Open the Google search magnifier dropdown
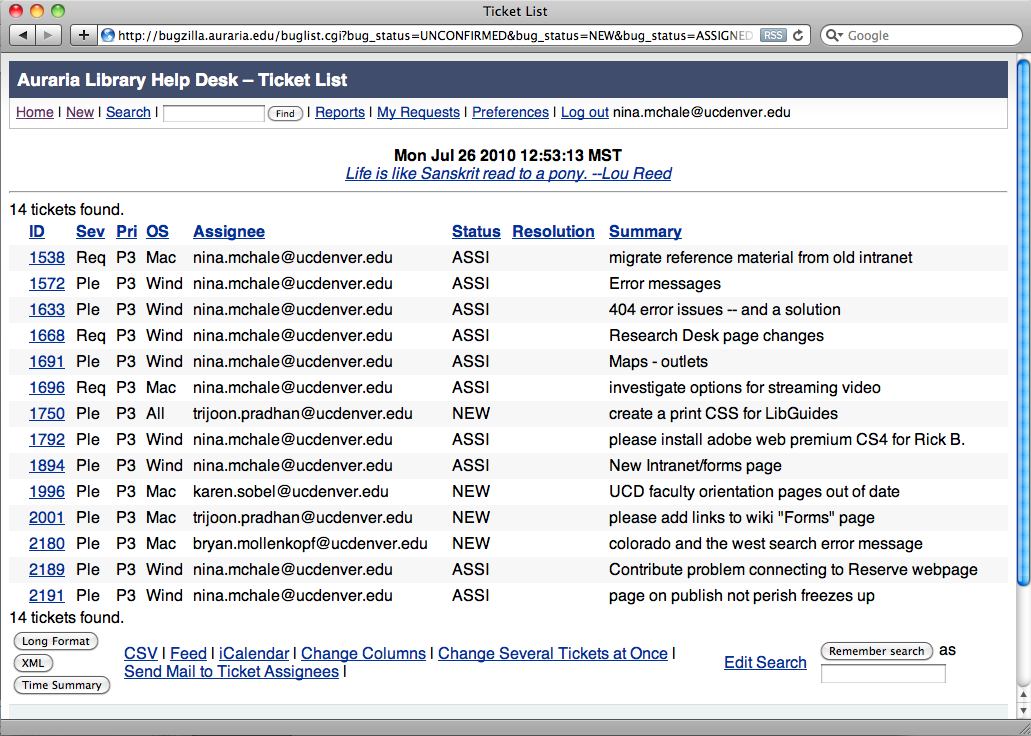This screenshot has width=1031, height=736. 834,35
